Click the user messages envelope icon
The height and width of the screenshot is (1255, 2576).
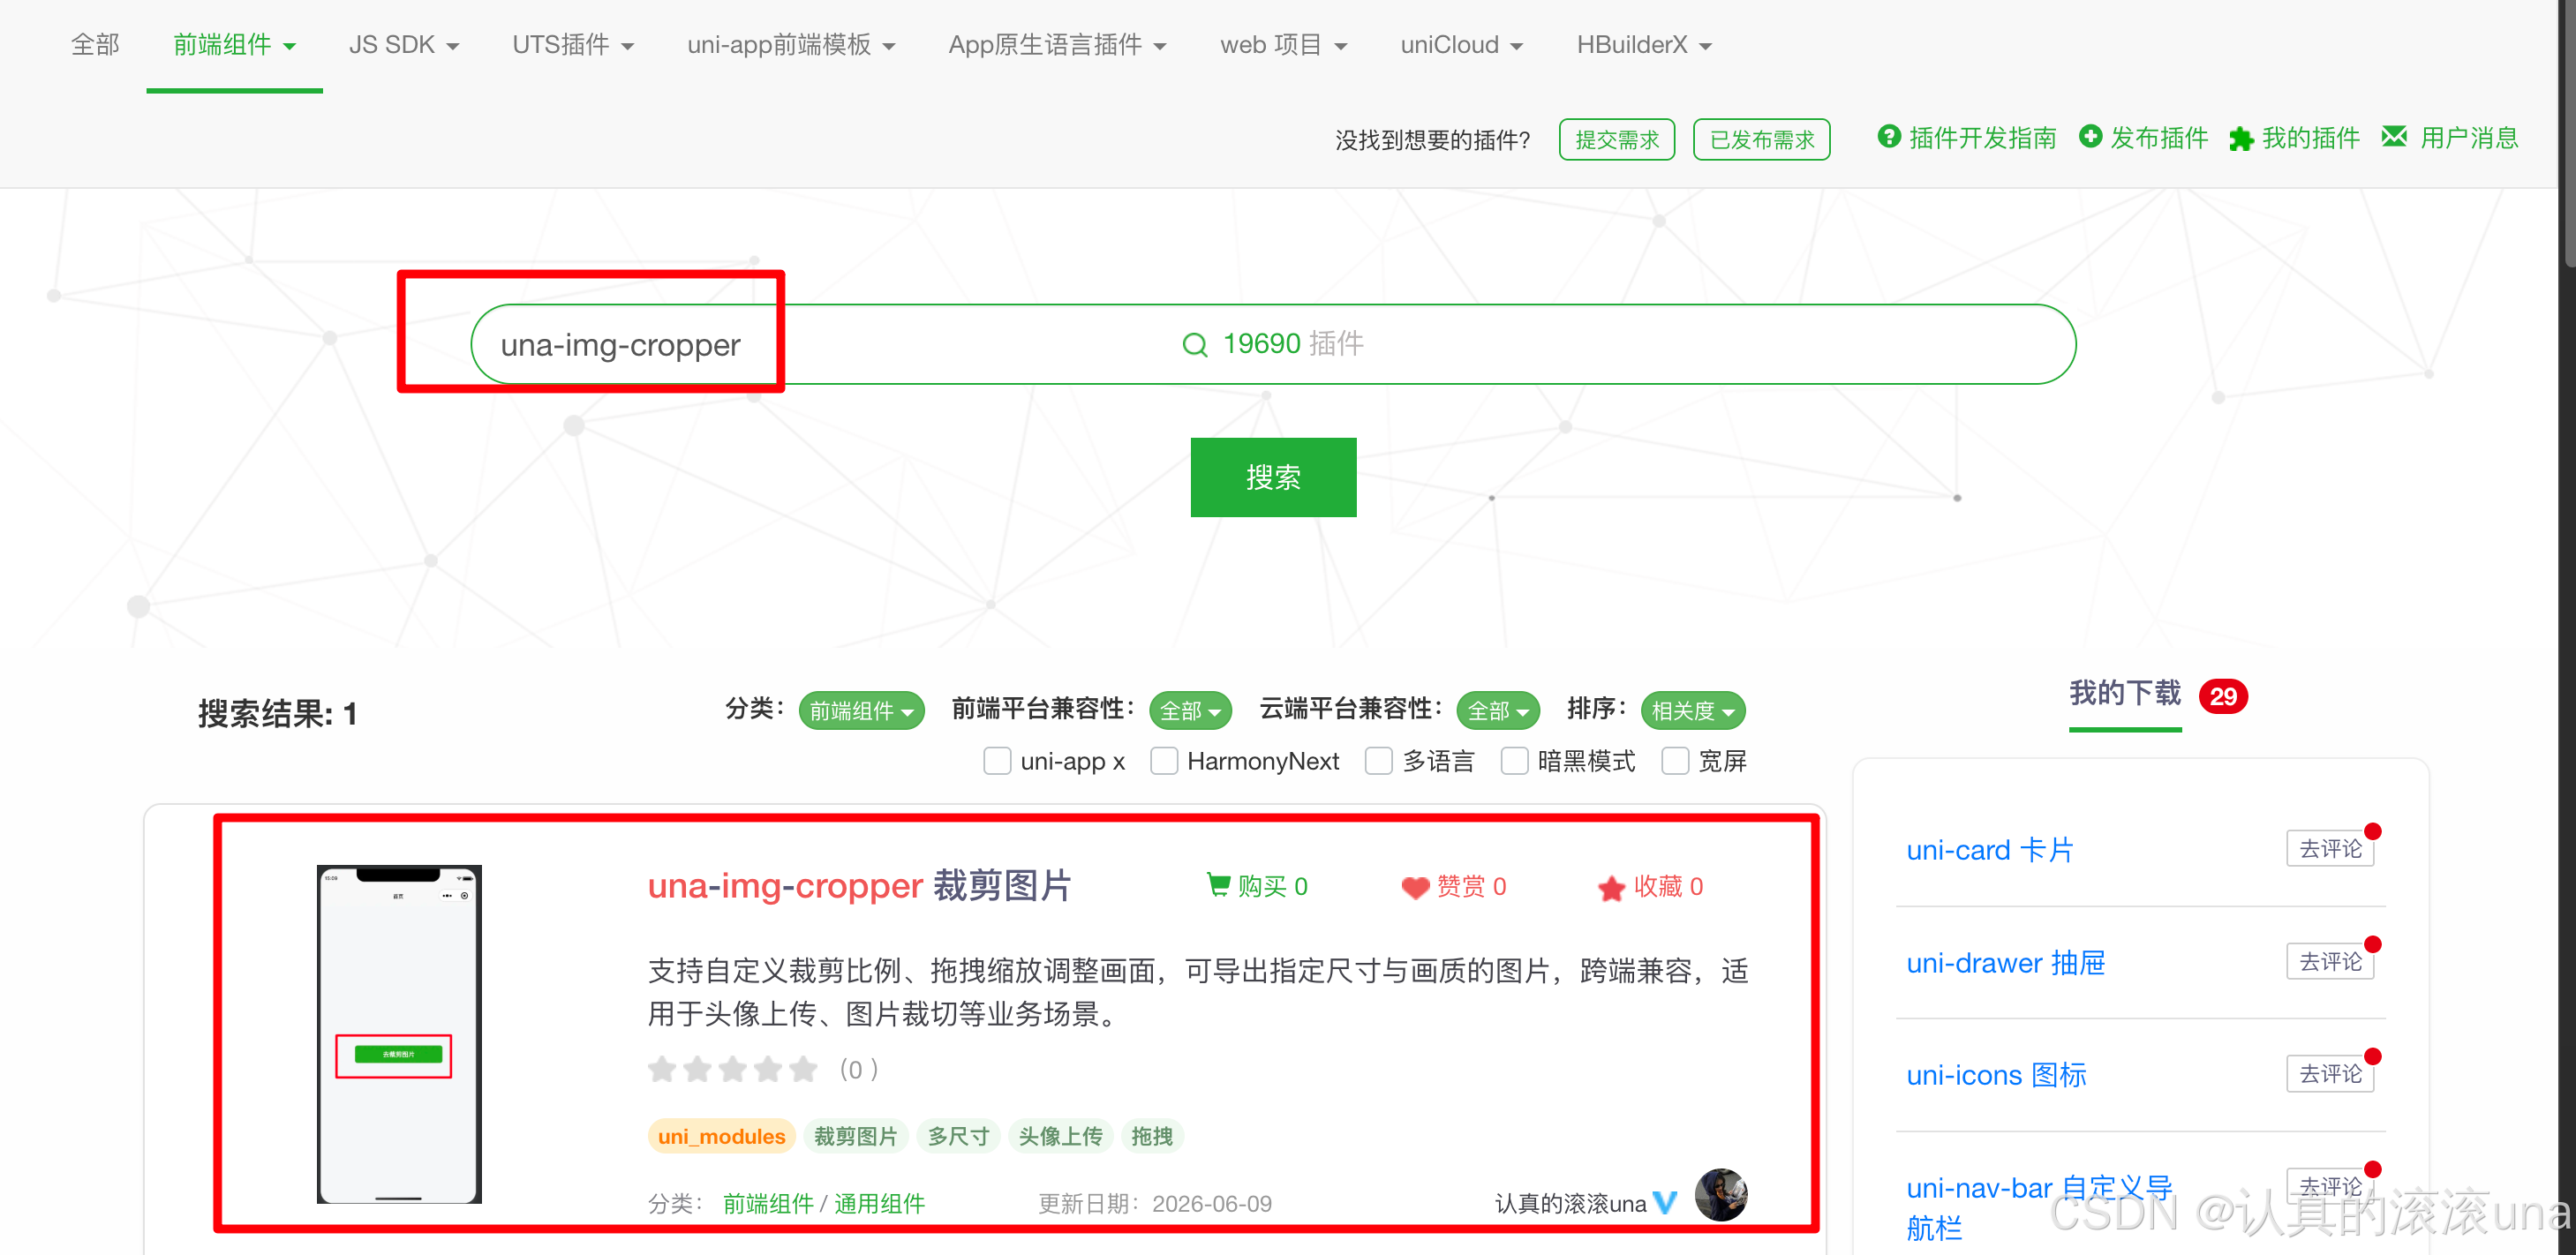(x=2394, y=136)
